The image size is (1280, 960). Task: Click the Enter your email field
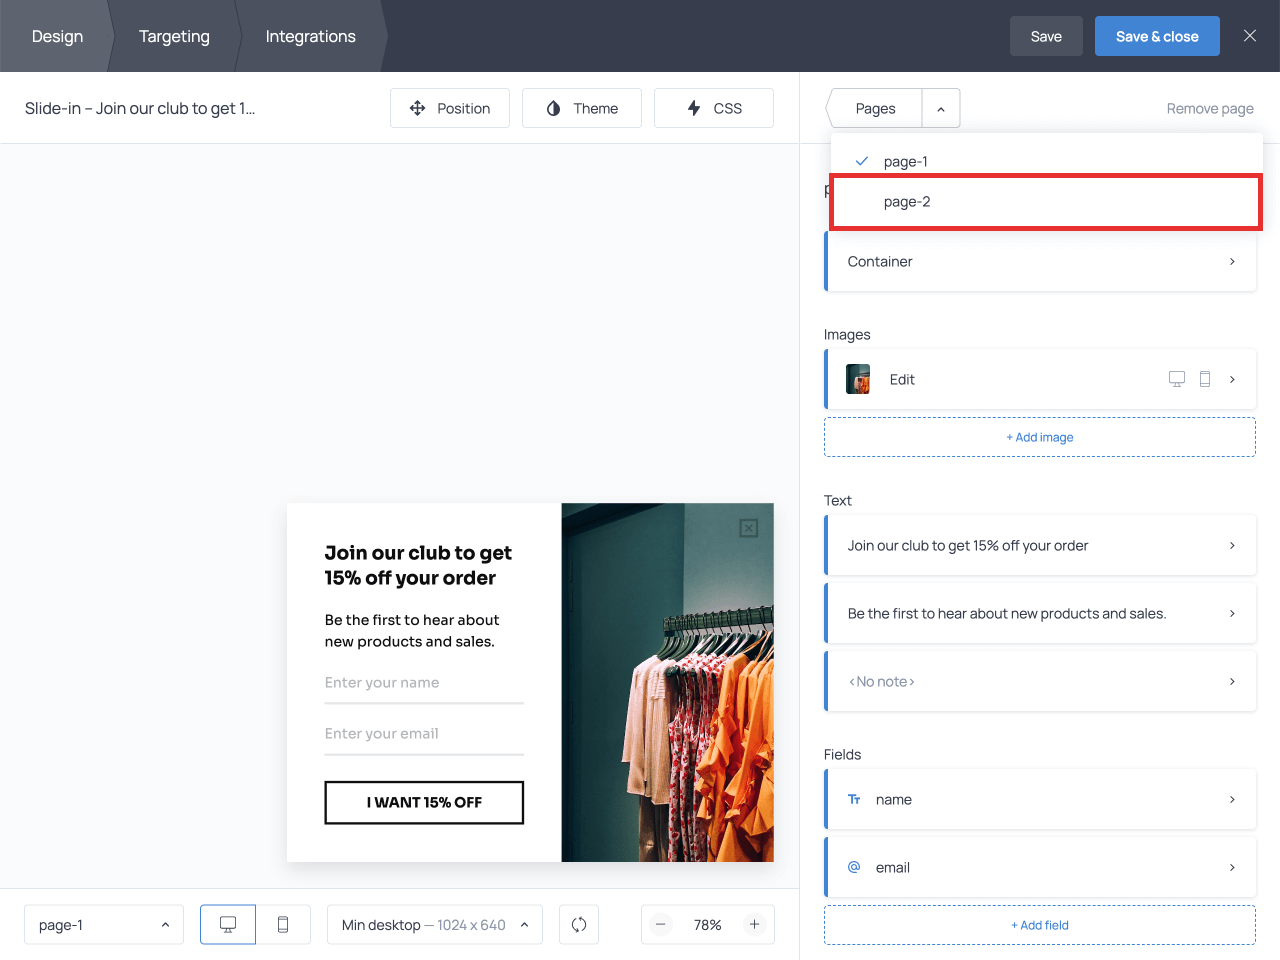(424, 734)
